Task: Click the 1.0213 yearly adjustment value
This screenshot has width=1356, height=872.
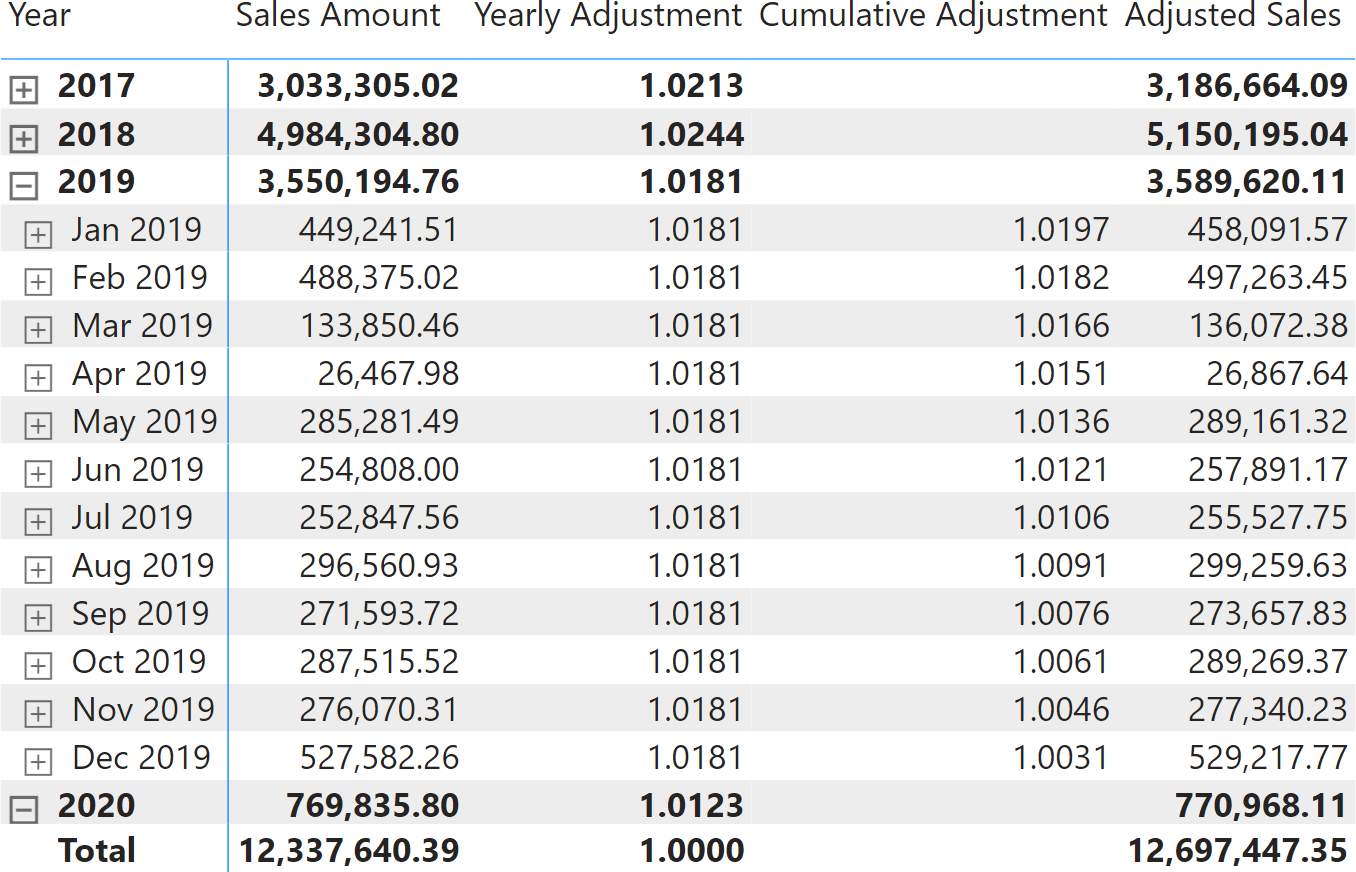Action: 692,86
